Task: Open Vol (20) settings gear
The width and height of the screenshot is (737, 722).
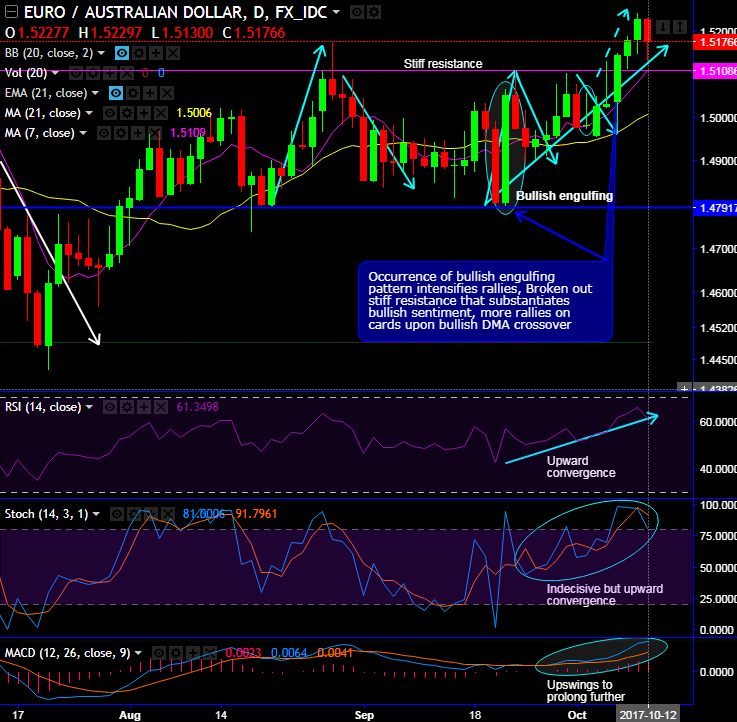Action: coord(93,73)
